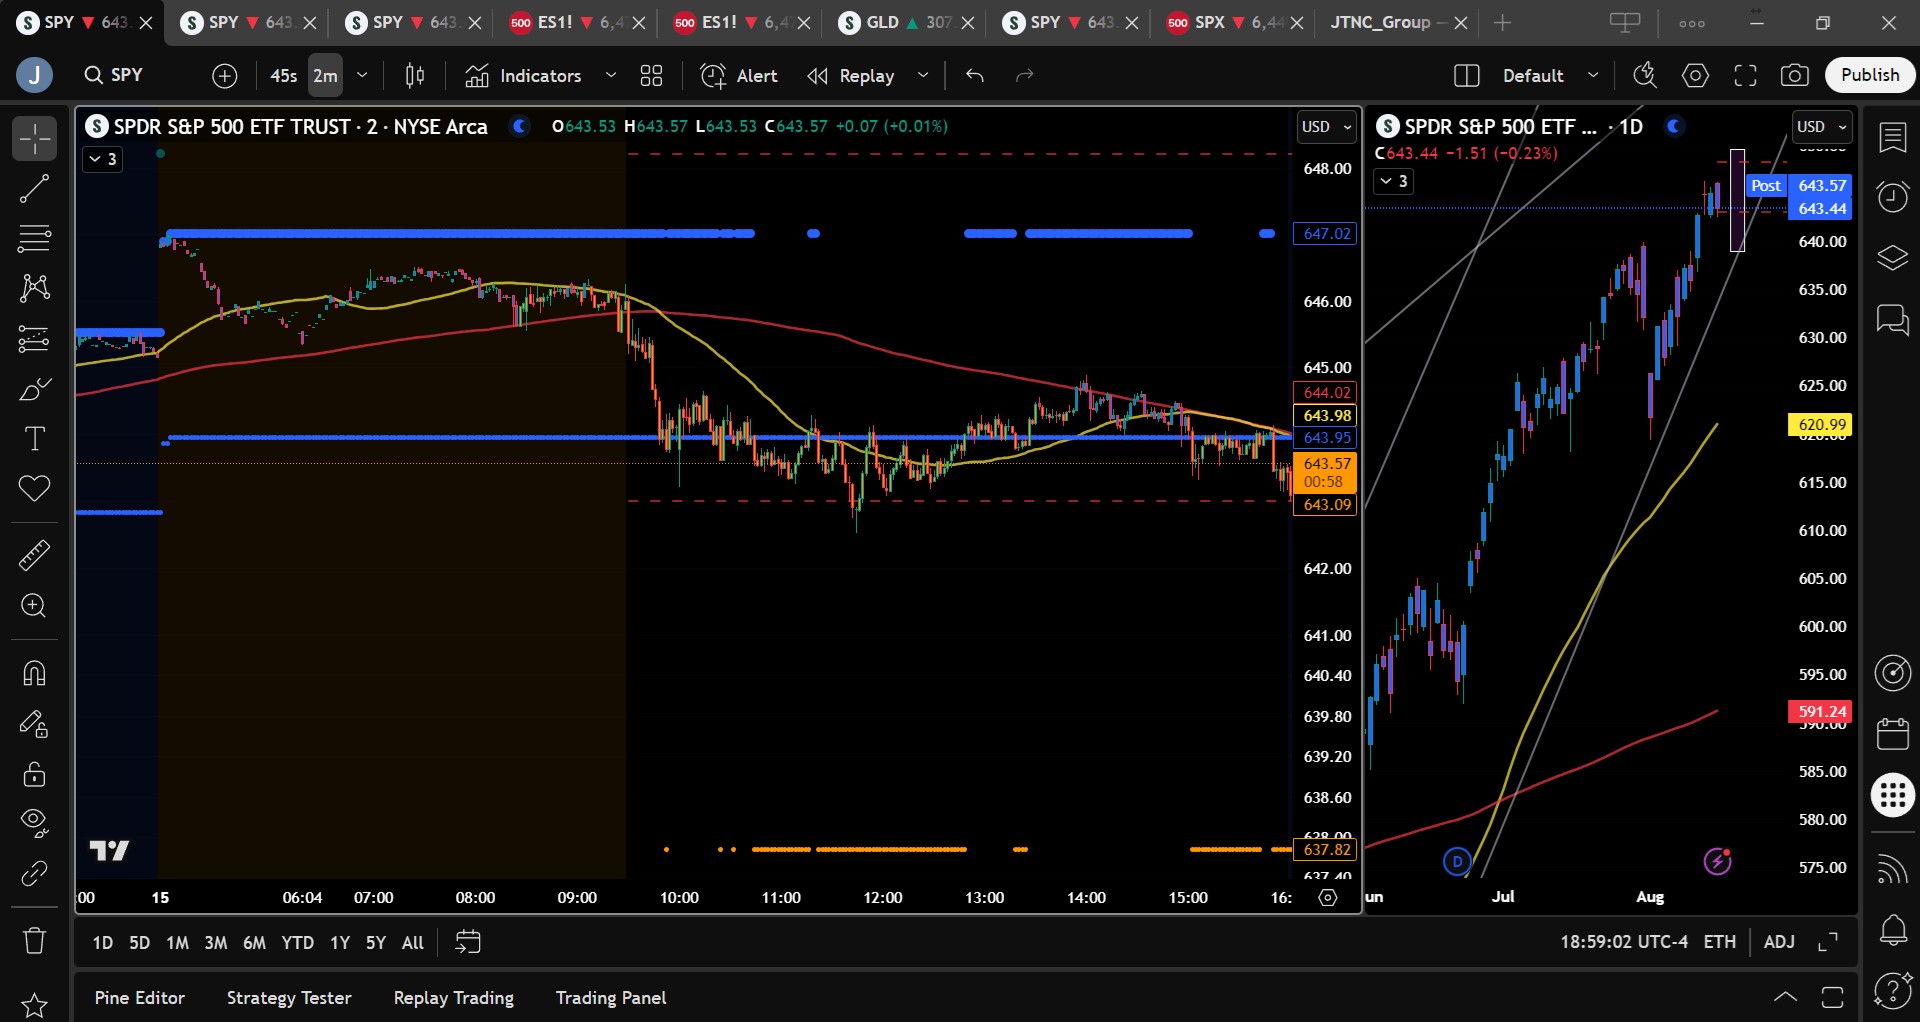Open the object tree layers panel
The height and width of the screenshot is (1022, 1920).
pyautogui.click(x=1892, y=258)
